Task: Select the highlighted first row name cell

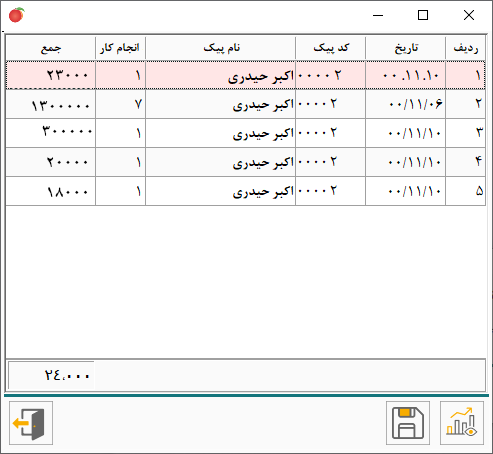Action: [220, 75]
